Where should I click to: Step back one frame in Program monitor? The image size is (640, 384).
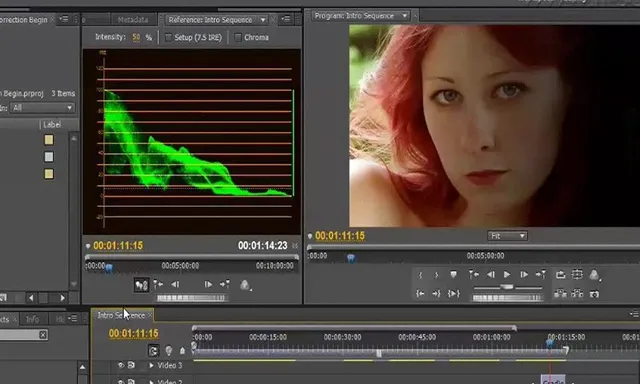(491, 275)
